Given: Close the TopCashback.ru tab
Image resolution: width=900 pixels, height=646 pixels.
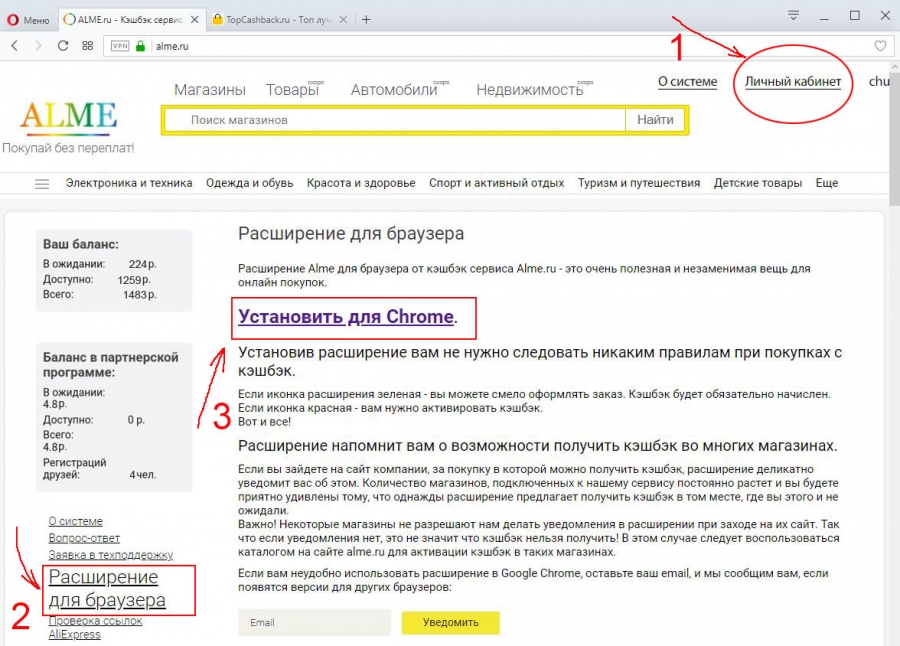Looking at the screenshot, I should click(x=343, y=20).
